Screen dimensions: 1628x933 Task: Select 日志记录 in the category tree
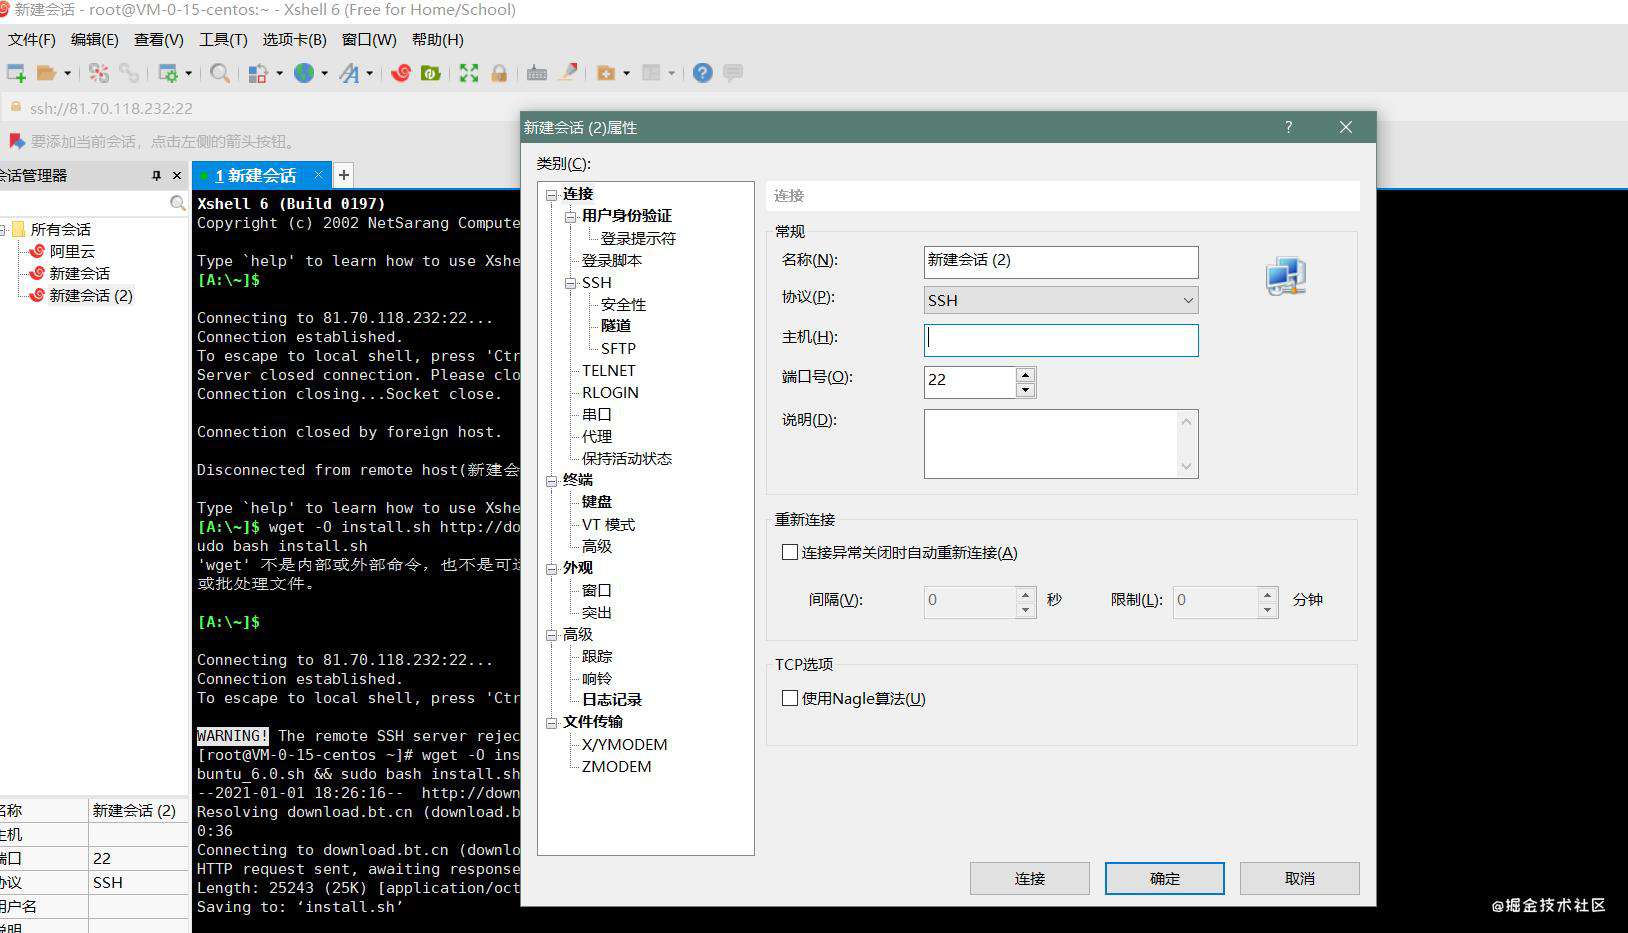coord(612,700)
